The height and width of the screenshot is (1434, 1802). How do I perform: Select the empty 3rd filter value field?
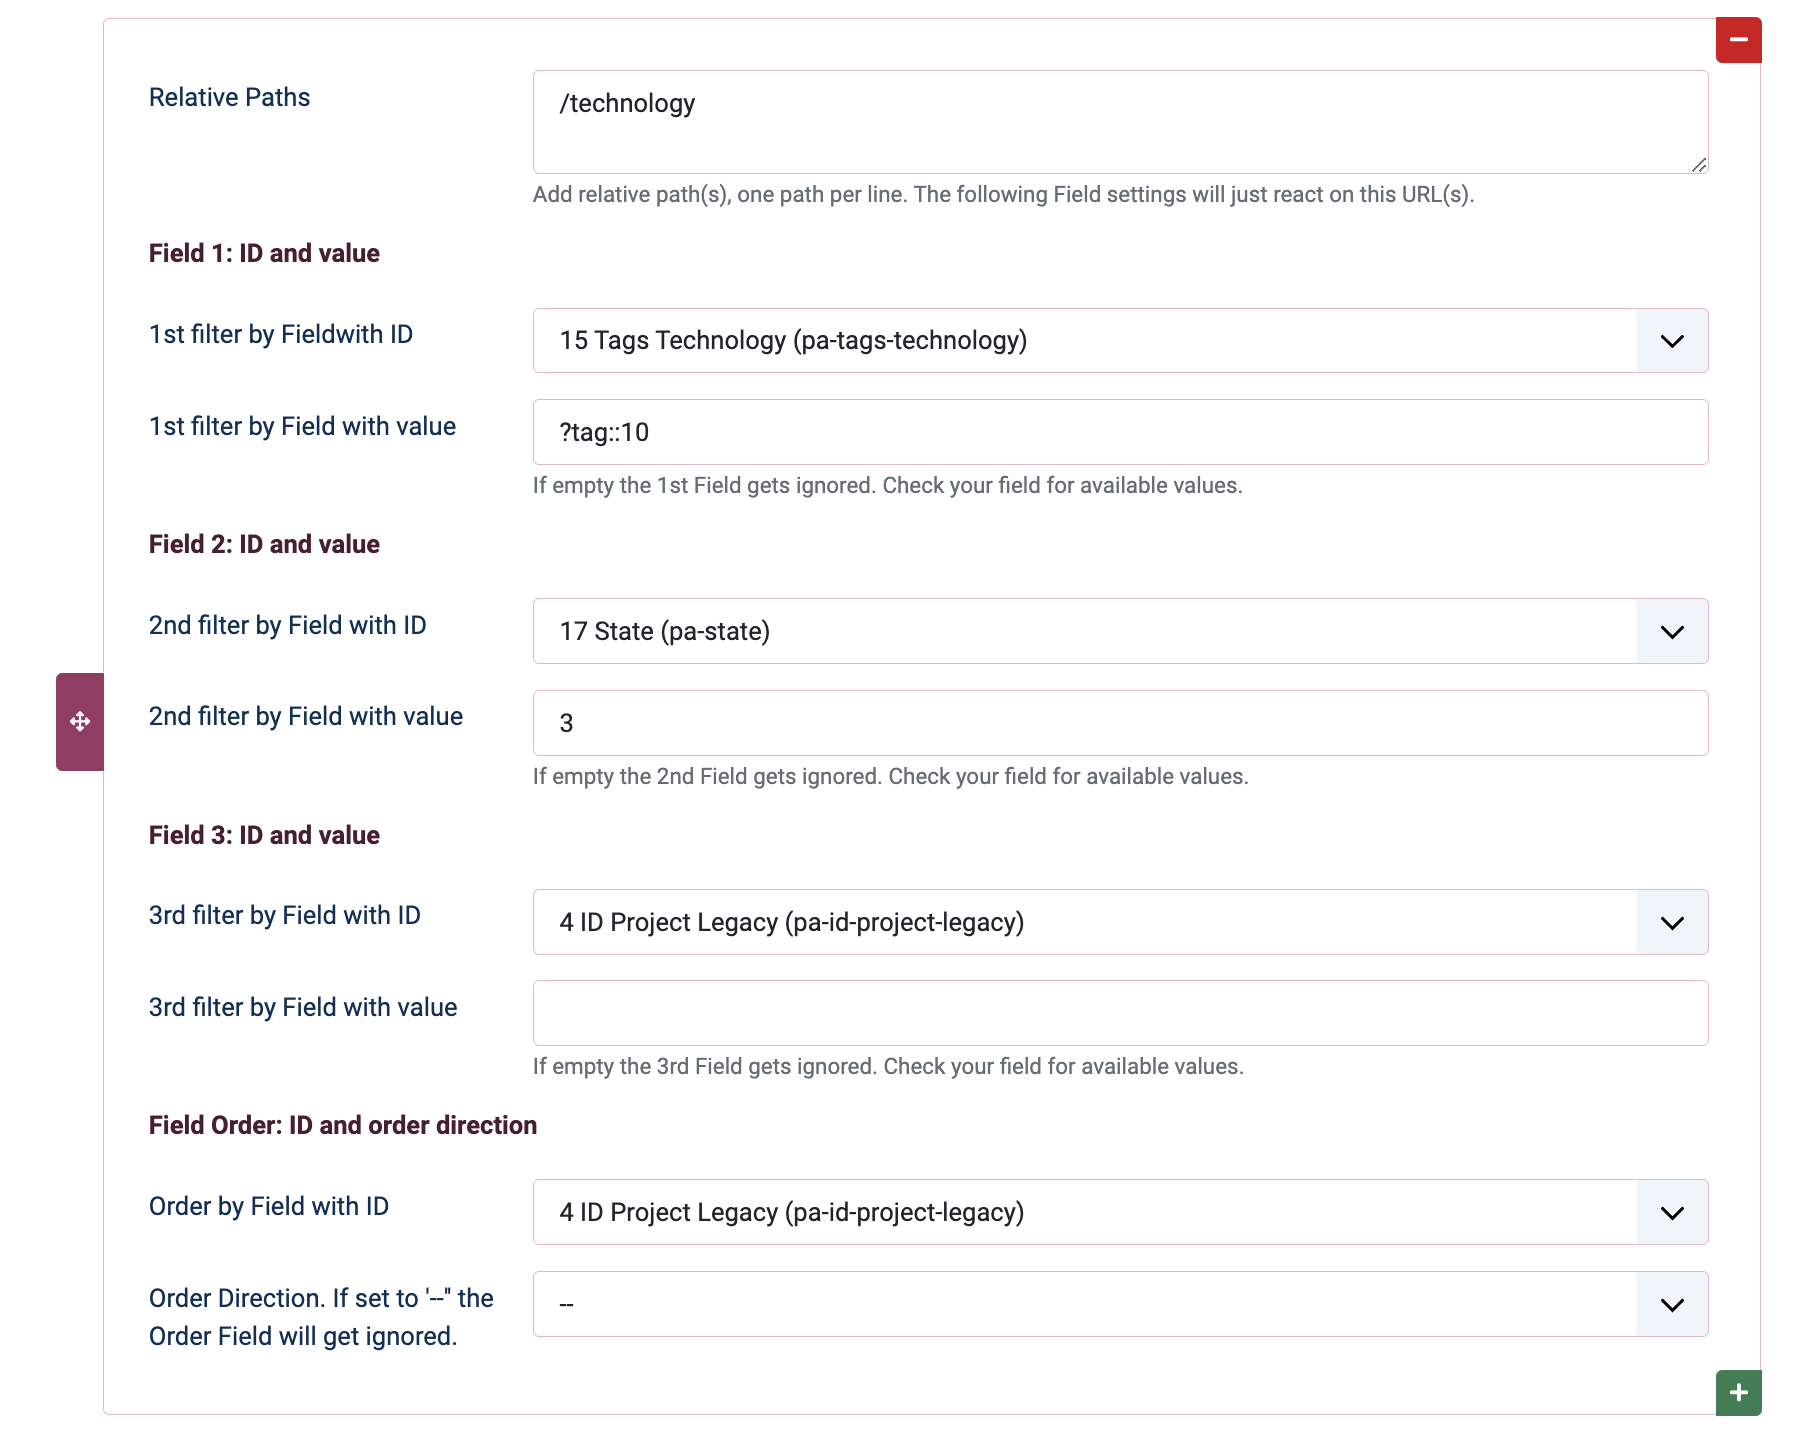click(x=1120, y=1013)
